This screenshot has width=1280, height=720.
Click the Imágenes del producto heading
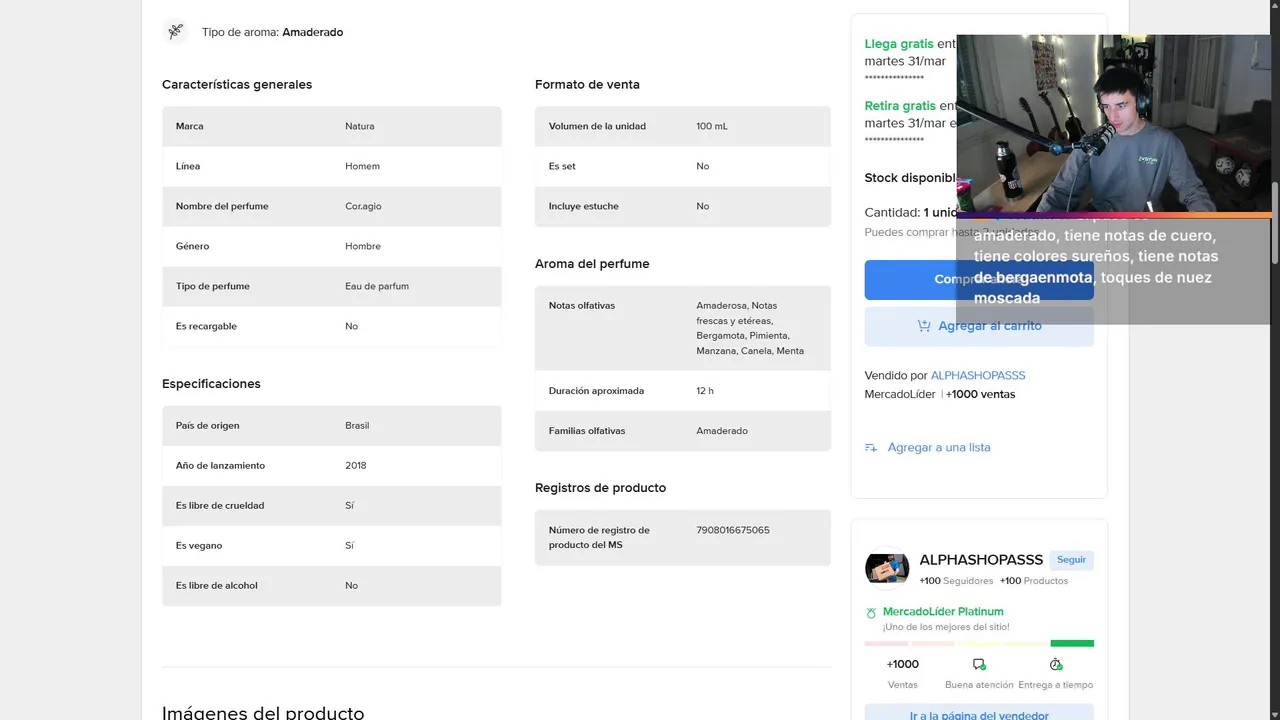(263, 712)
